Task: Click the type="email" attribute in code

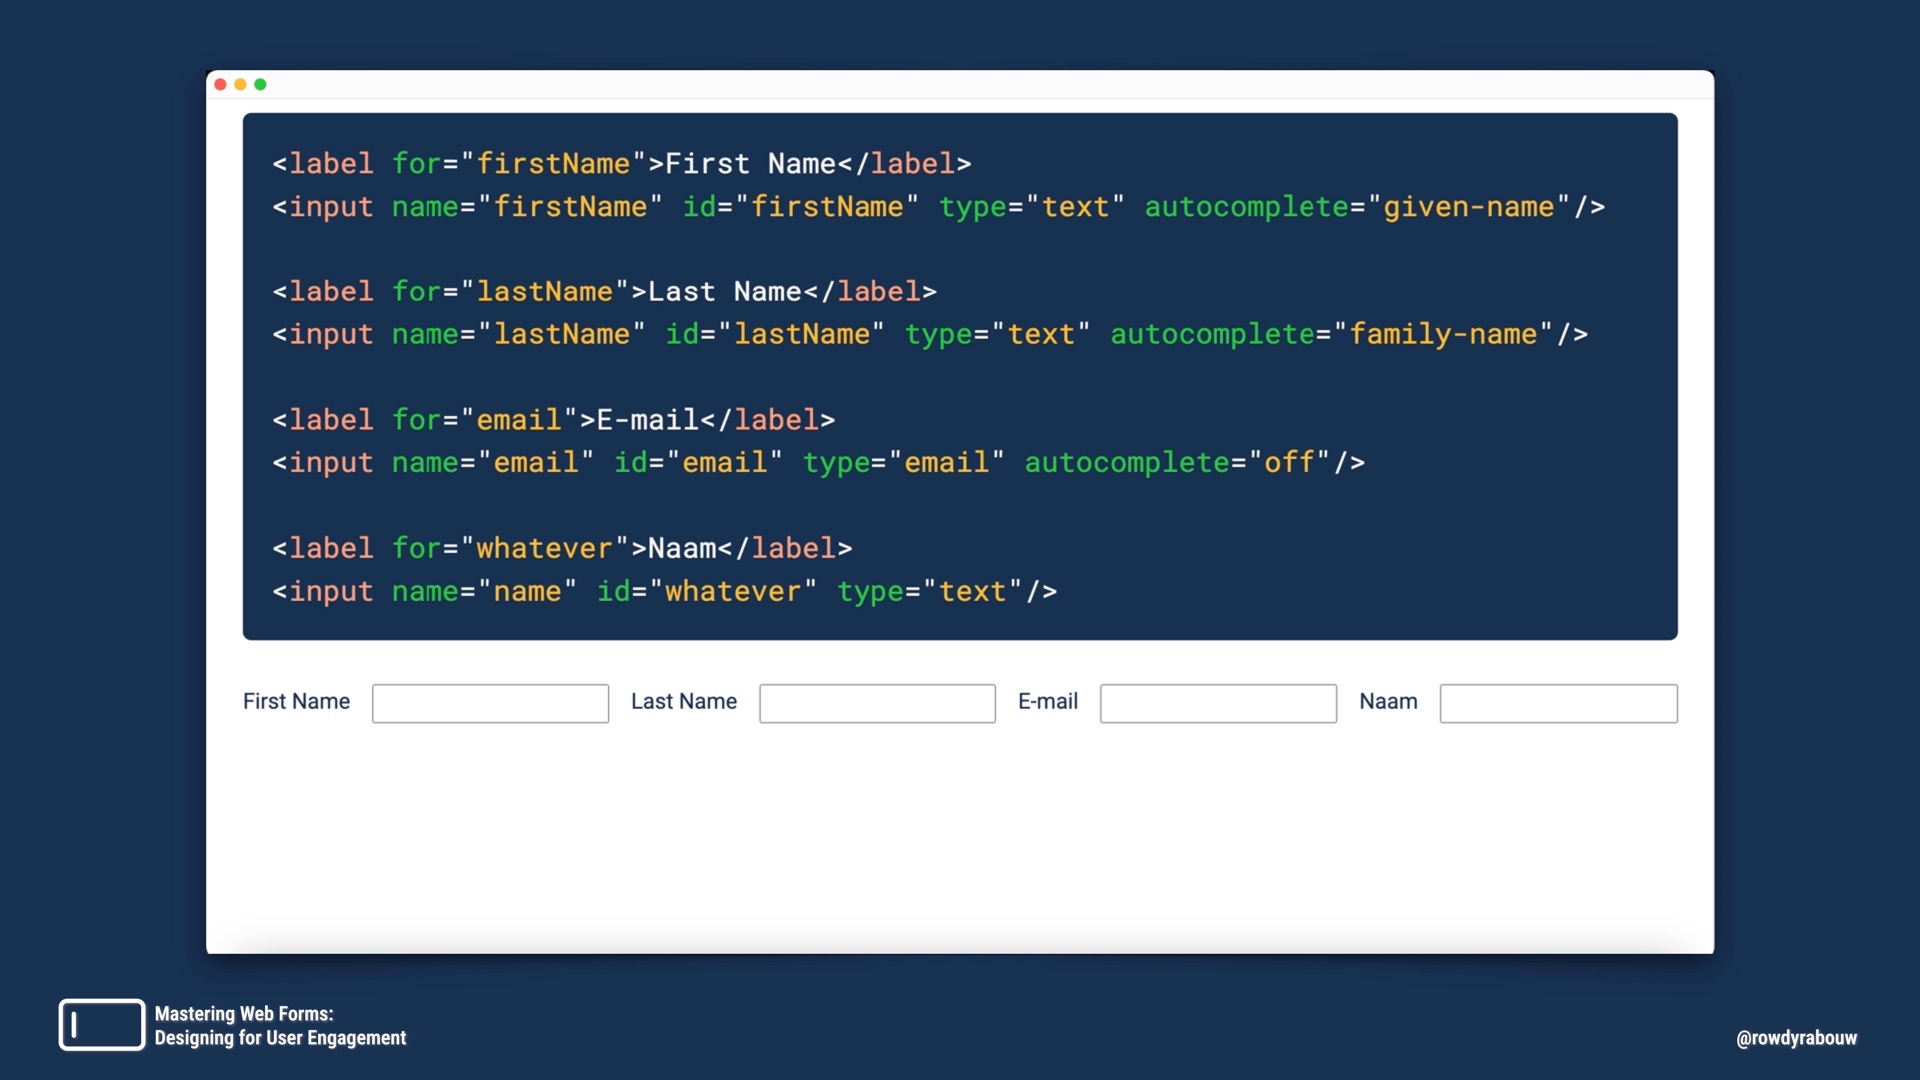Action: 903,463
